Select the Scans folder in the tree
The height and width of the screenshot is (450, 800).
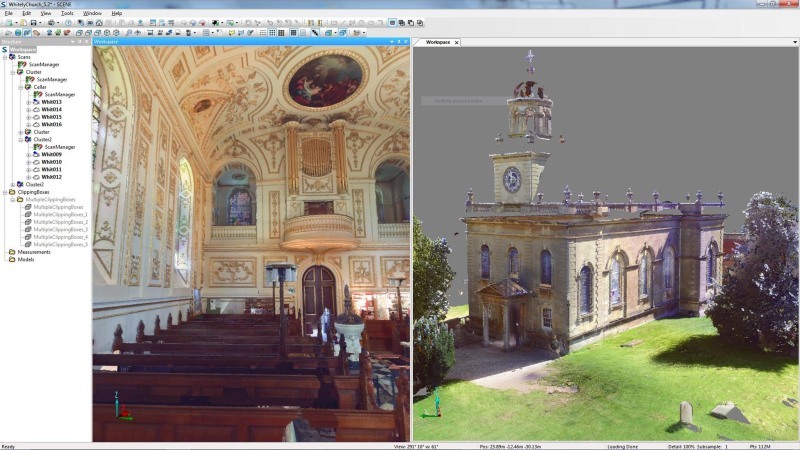click(x=24, y=57)
